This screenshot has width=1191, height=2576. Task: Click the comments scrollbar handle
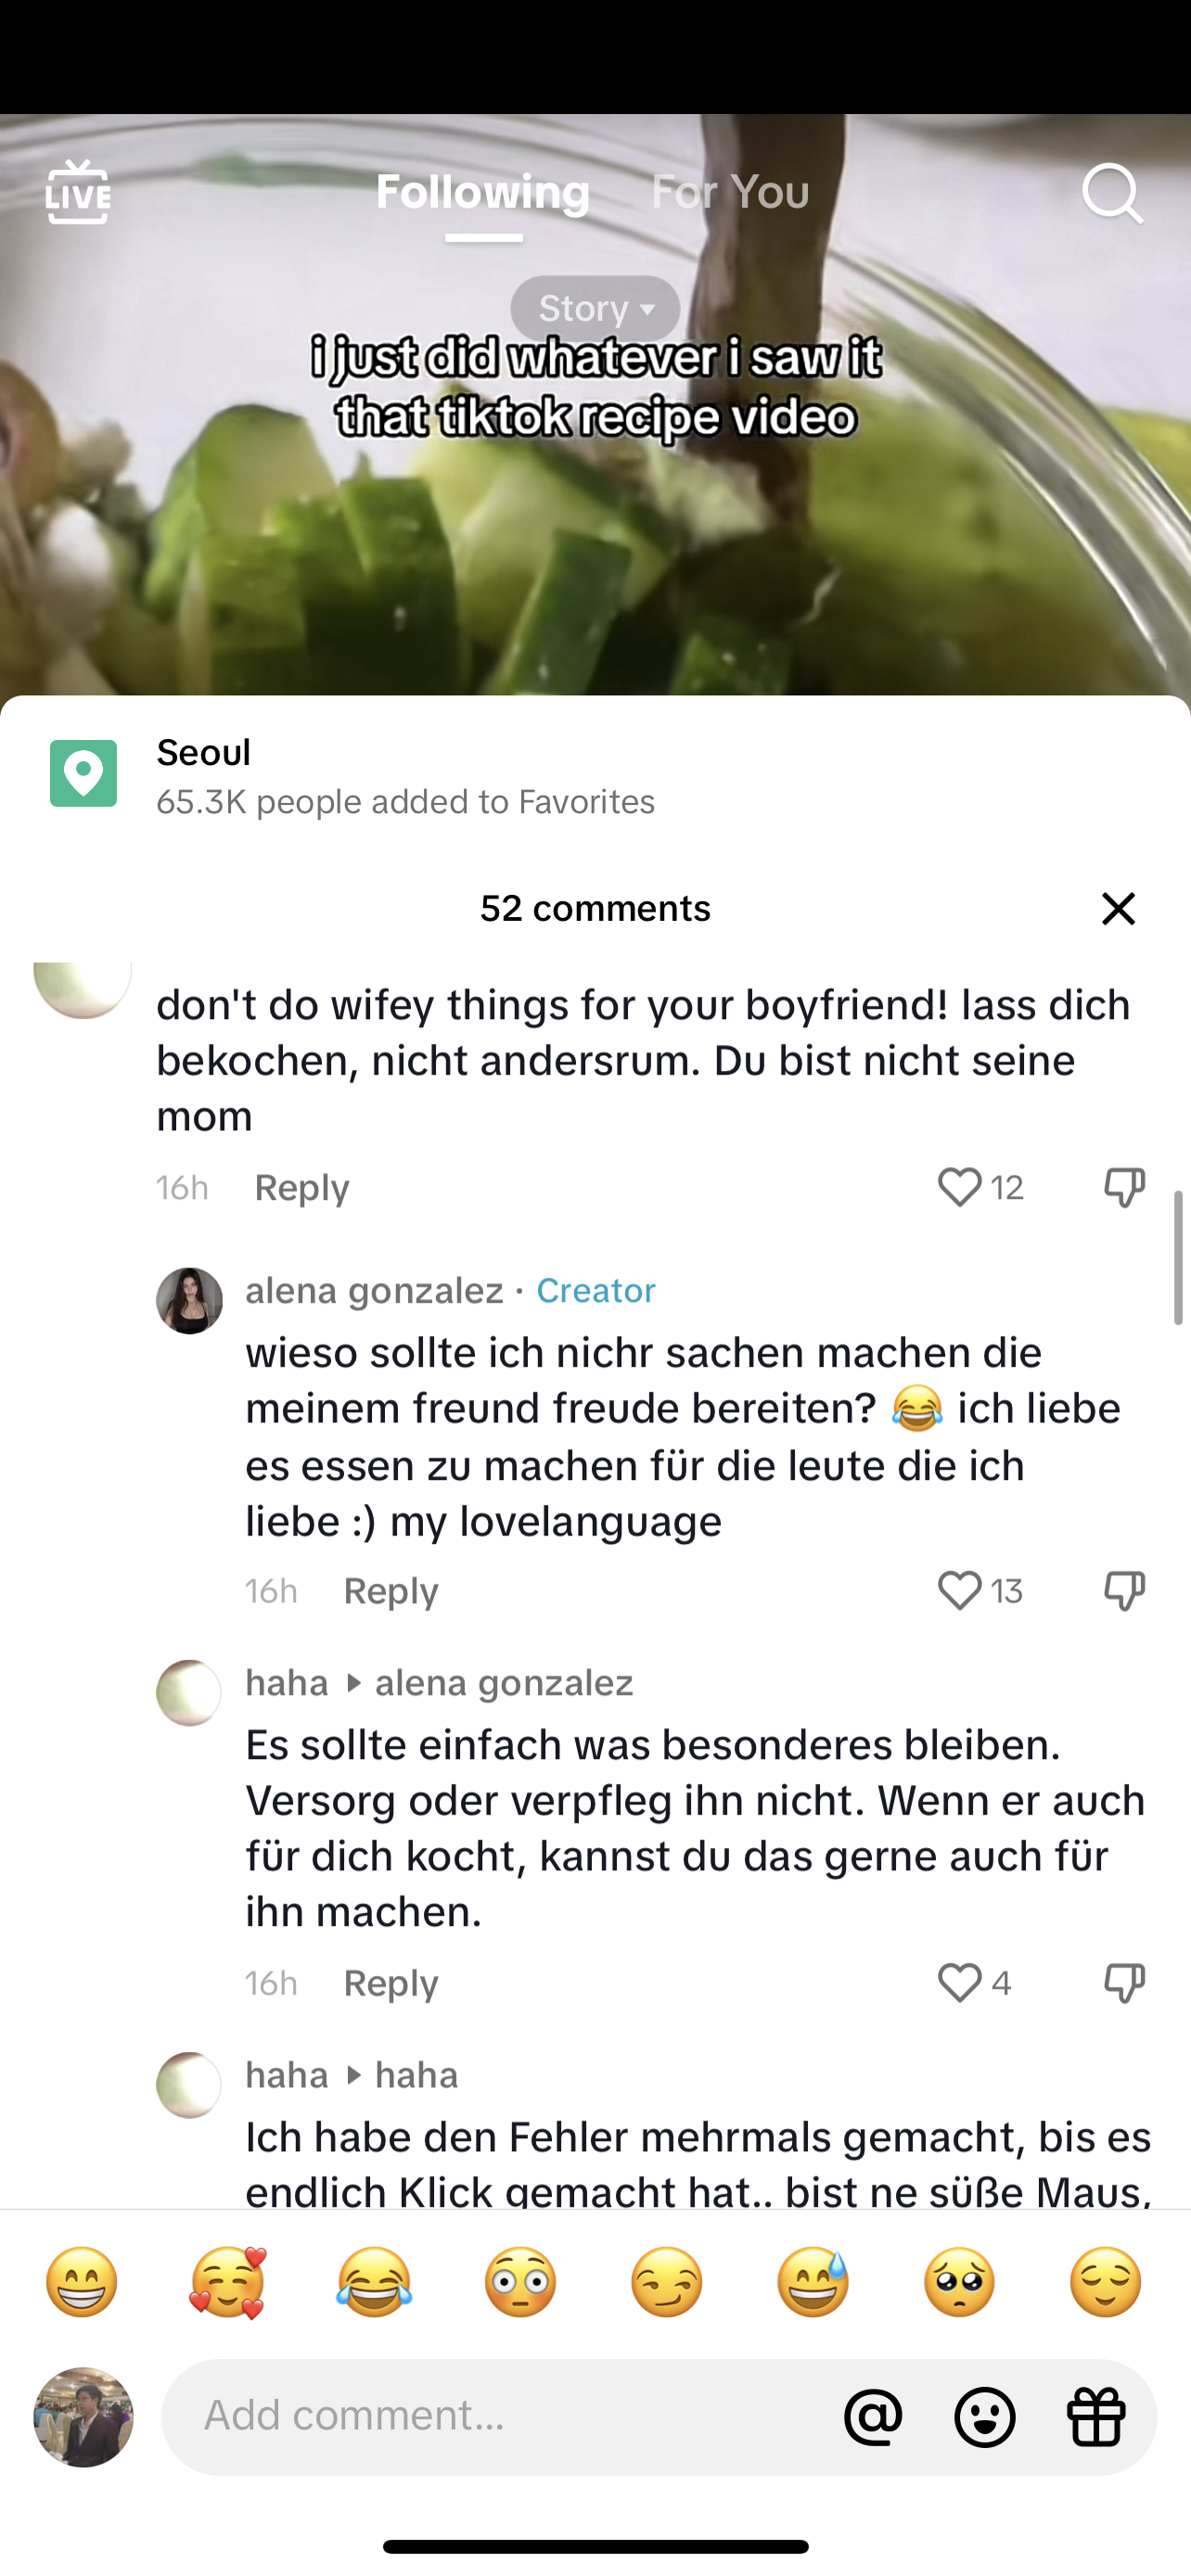(x=1178, y=1257)
